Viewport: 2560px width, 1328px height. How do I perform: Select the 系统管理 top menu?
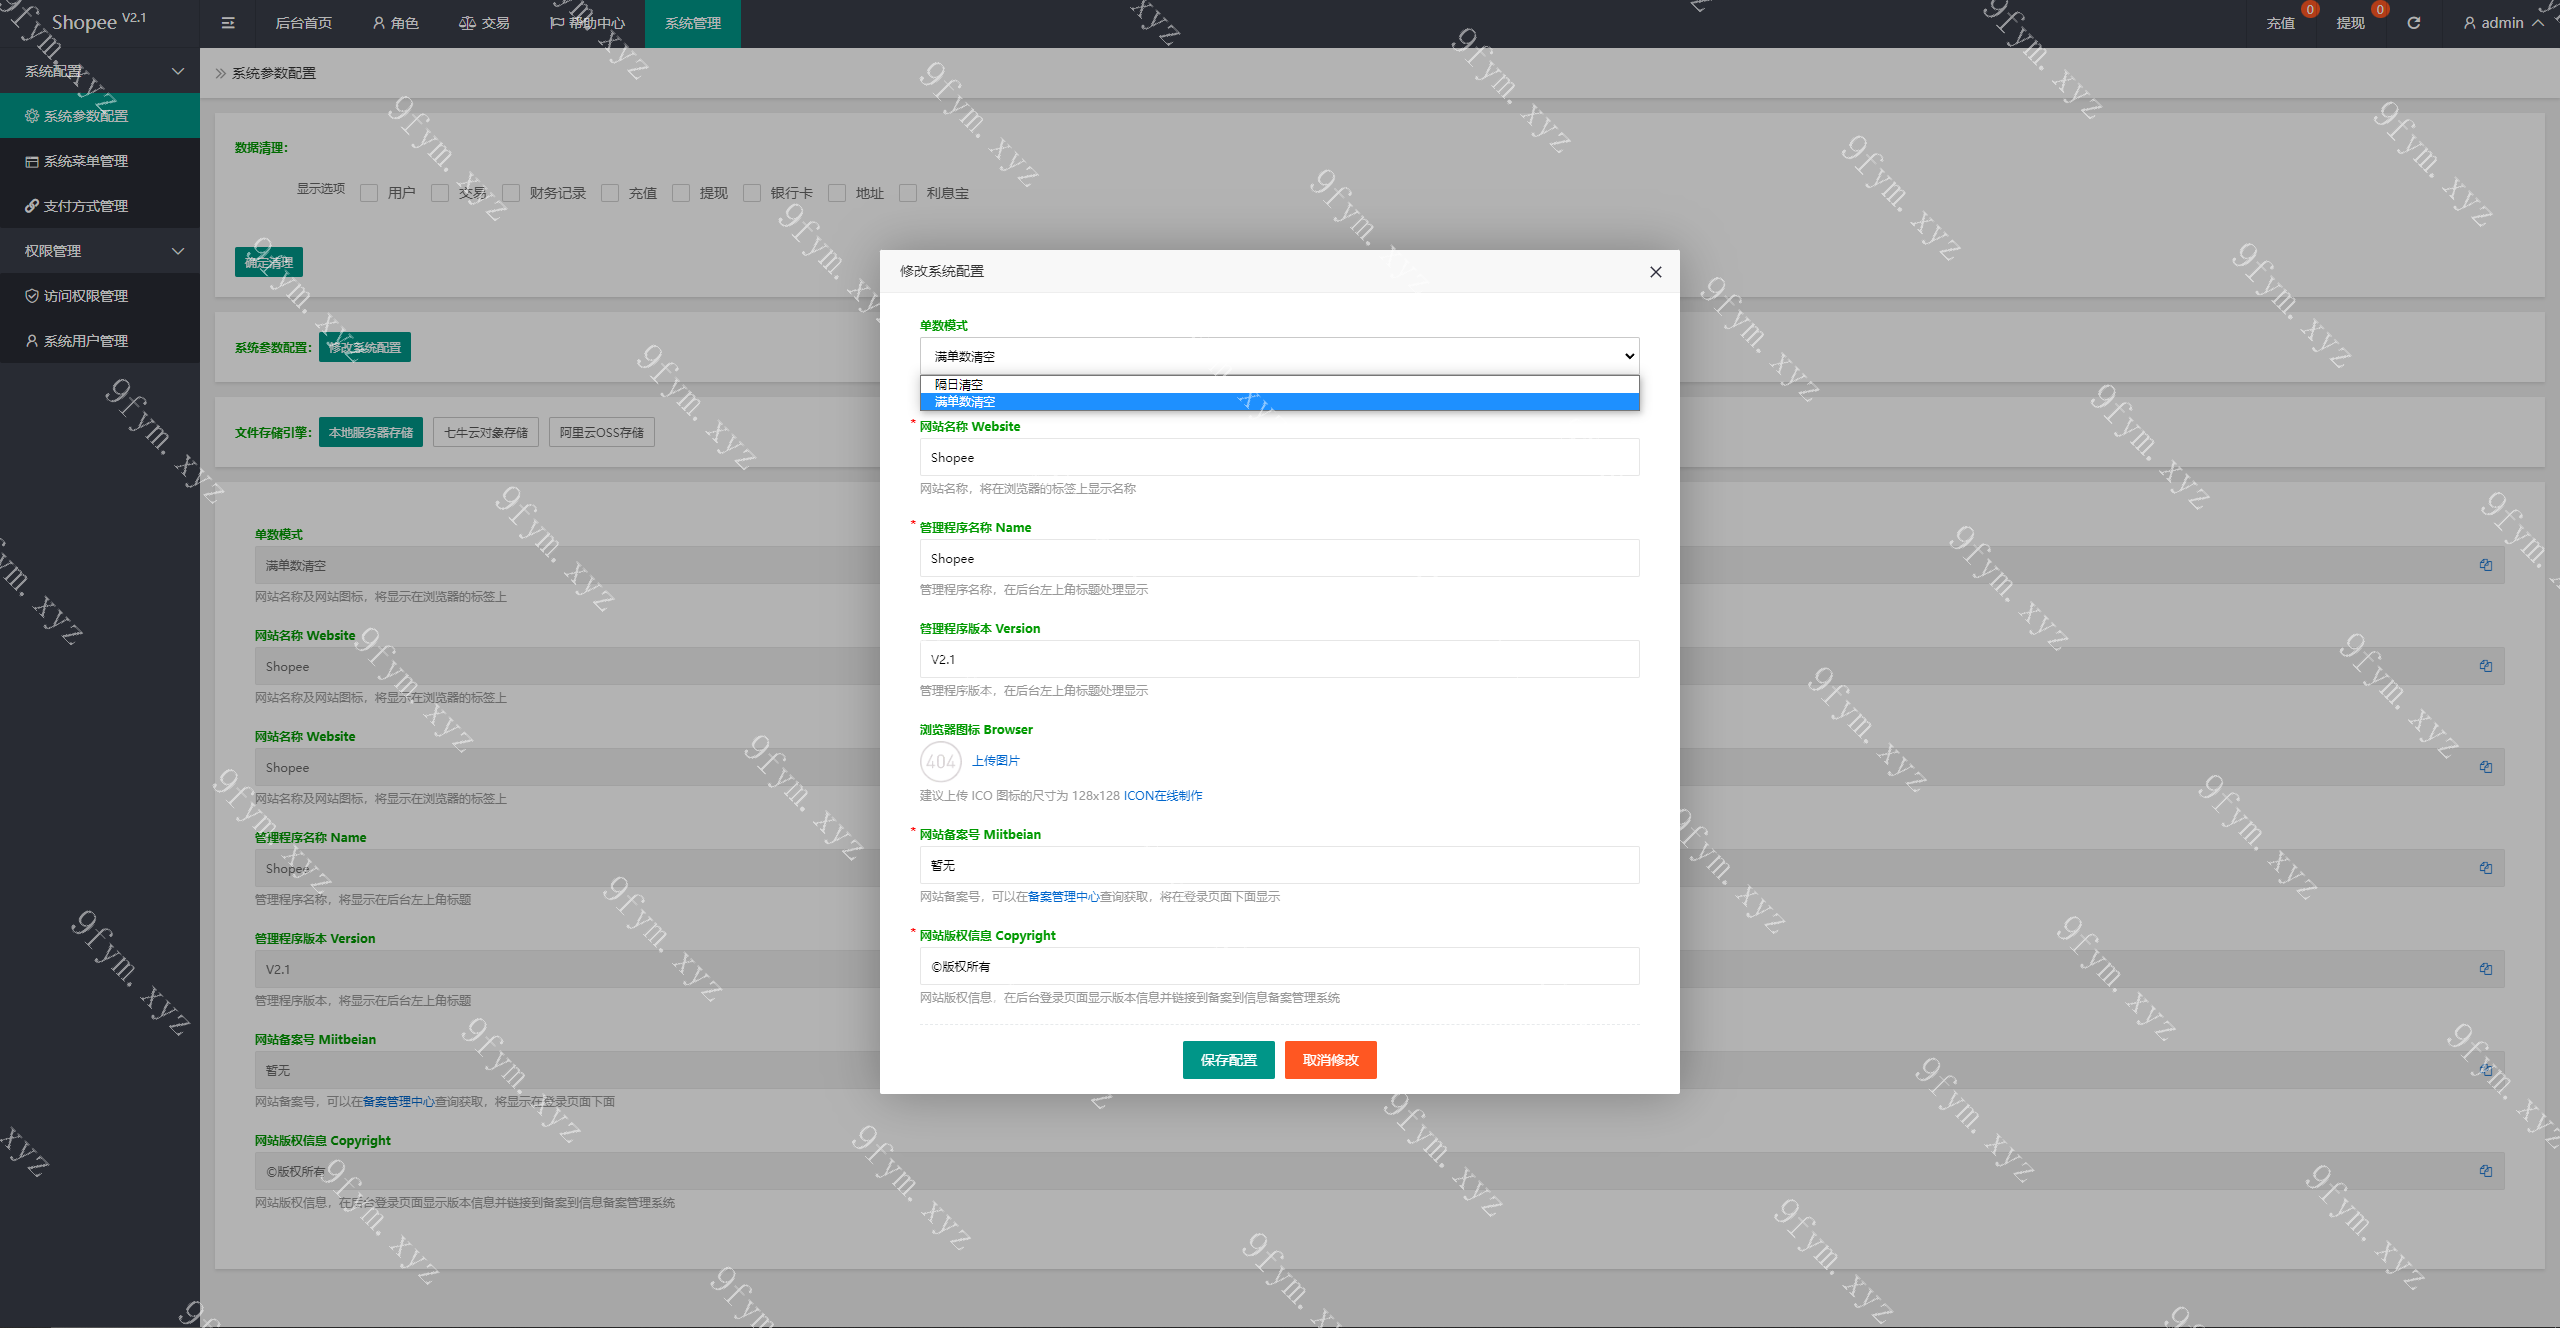(693, 23)
